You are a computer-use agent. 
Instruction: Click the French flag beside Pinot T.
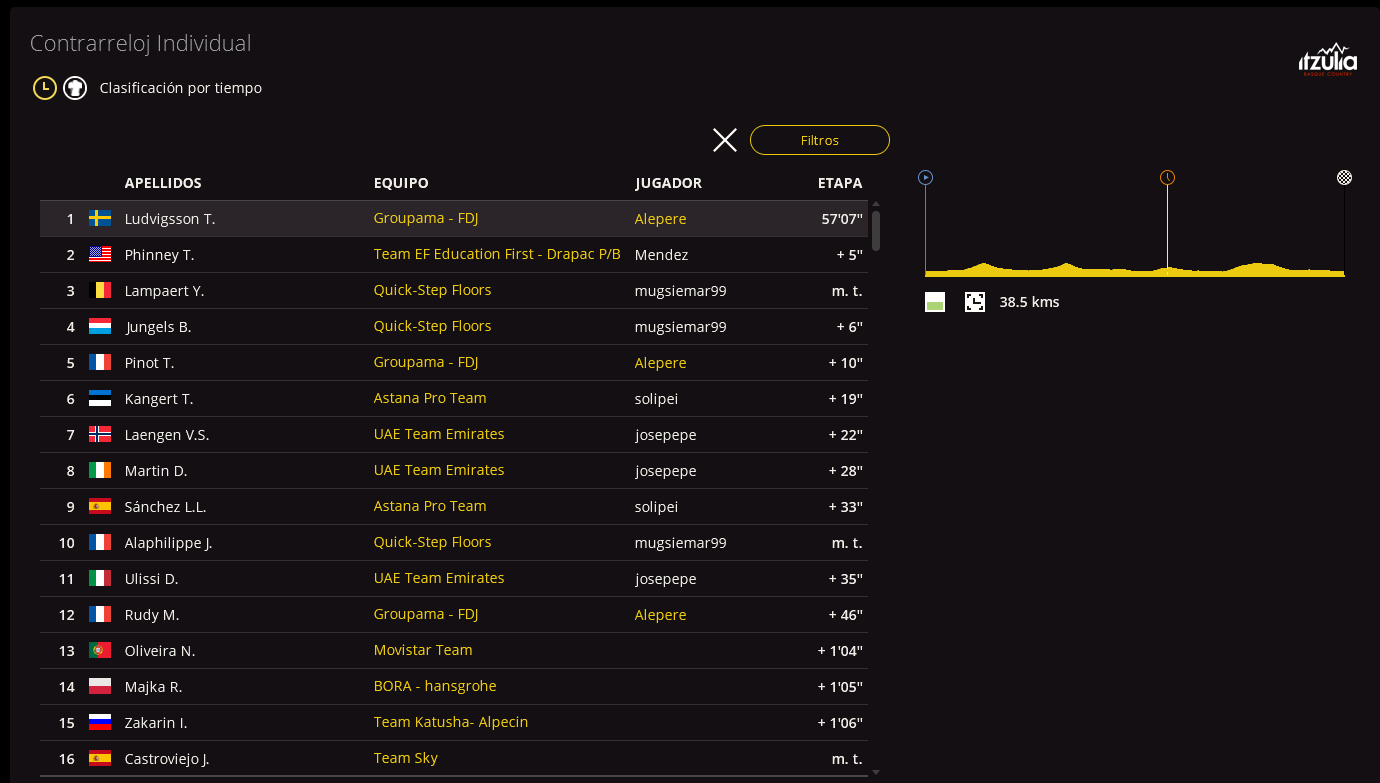pos(100,362)
